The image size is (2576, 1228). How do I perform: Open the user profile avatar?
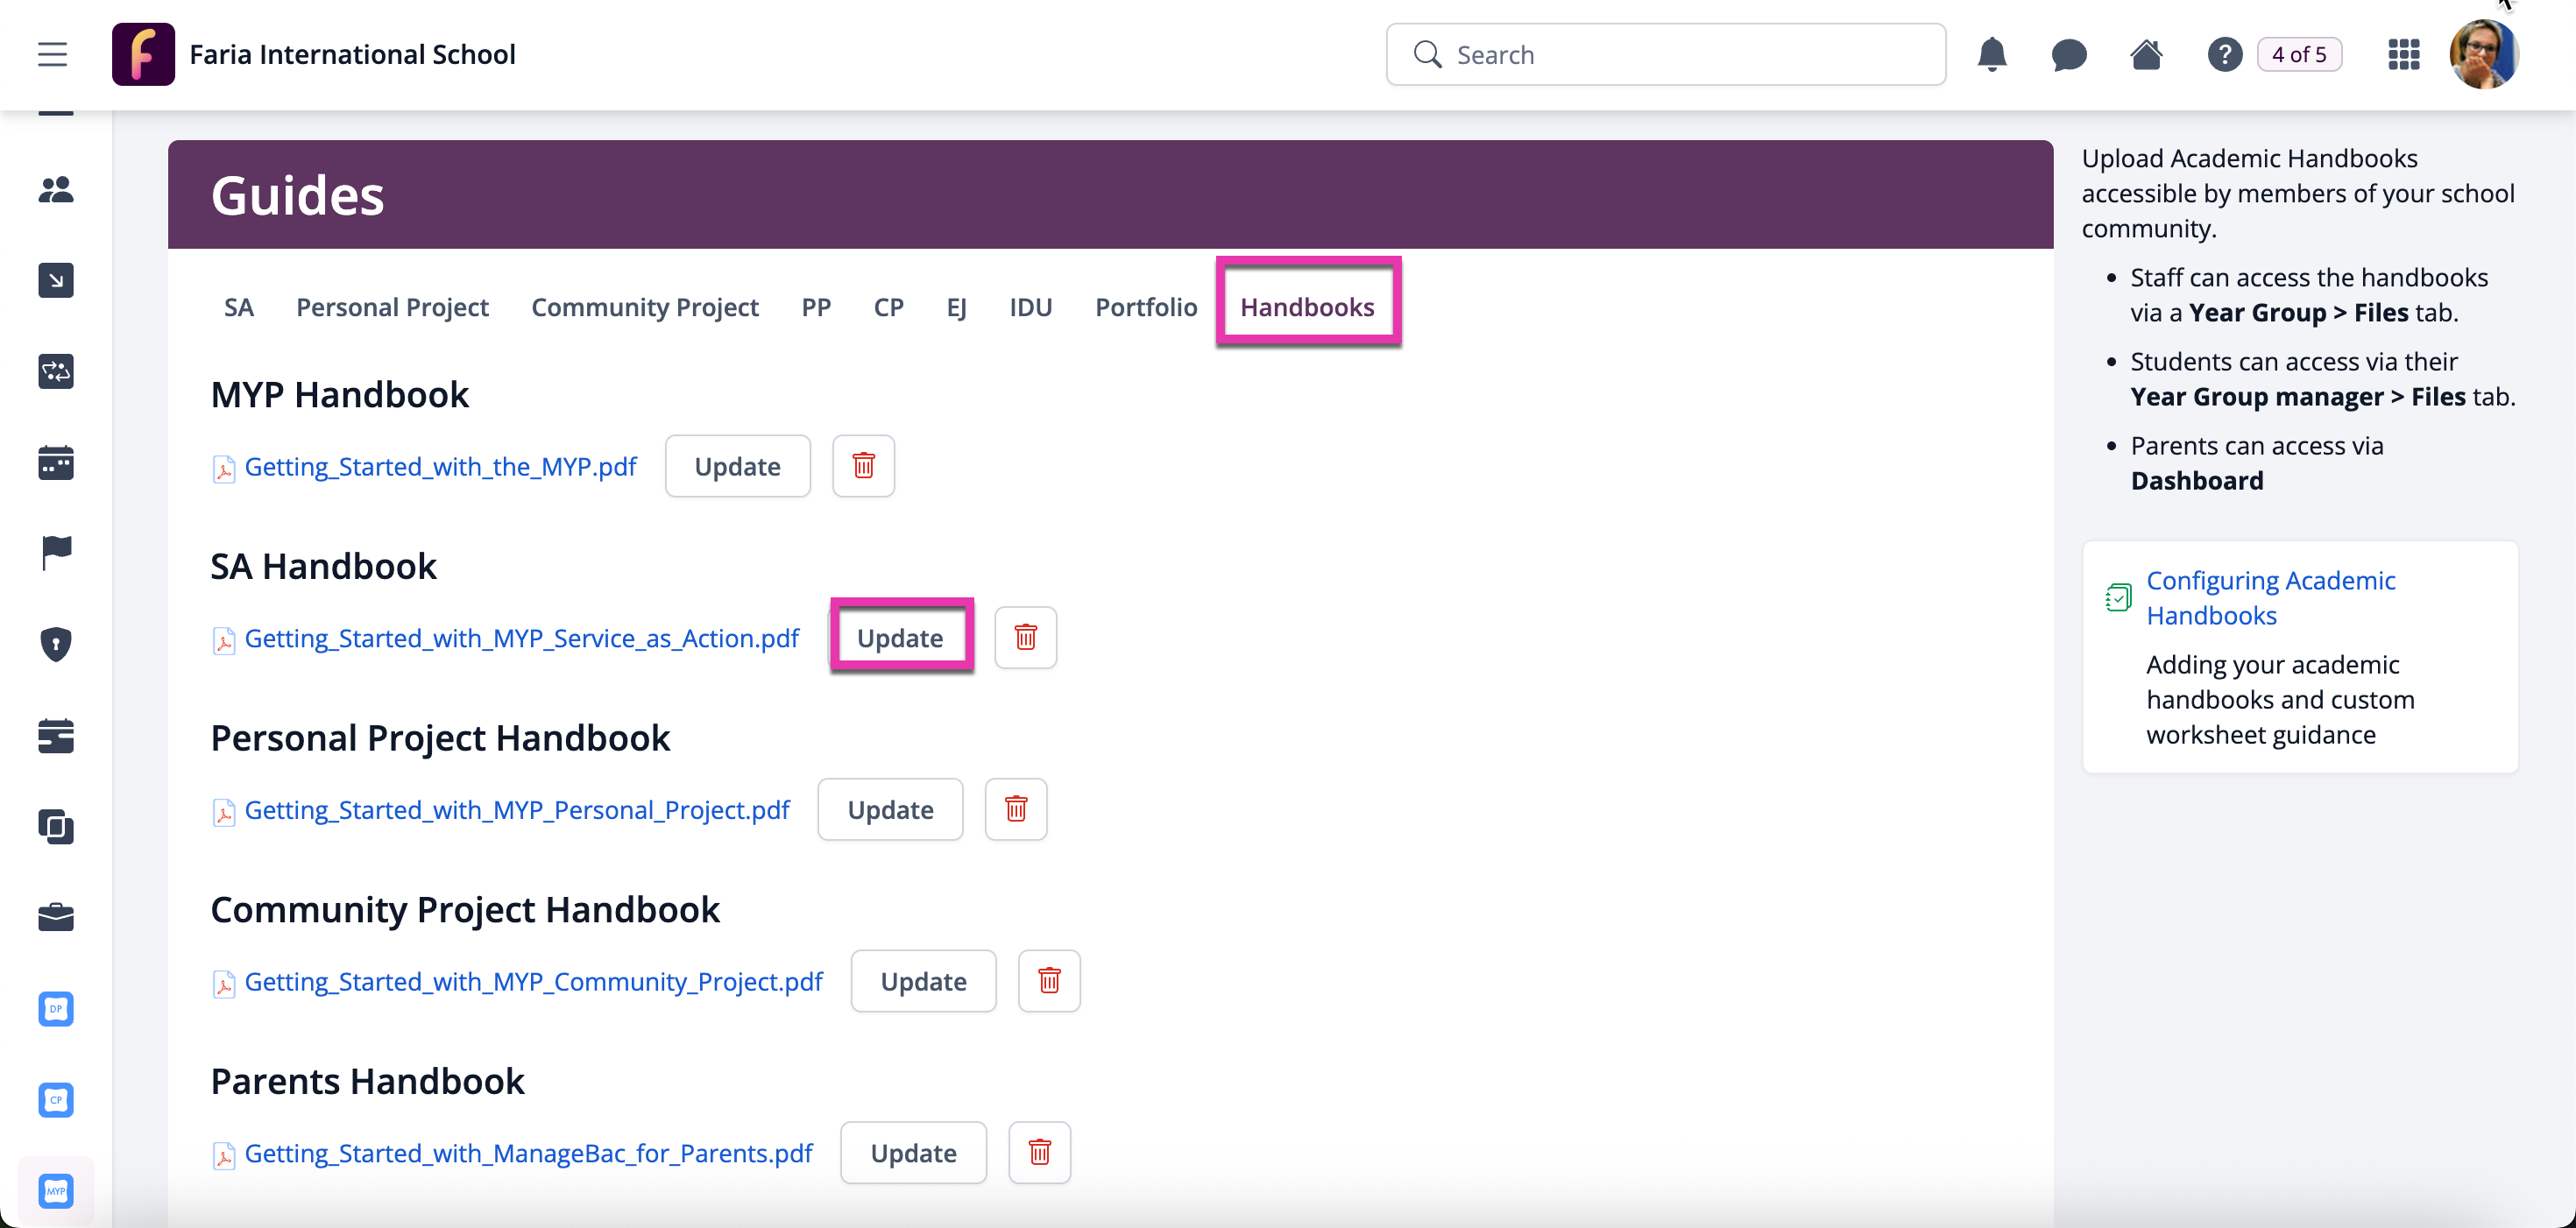coord(2483,54)
